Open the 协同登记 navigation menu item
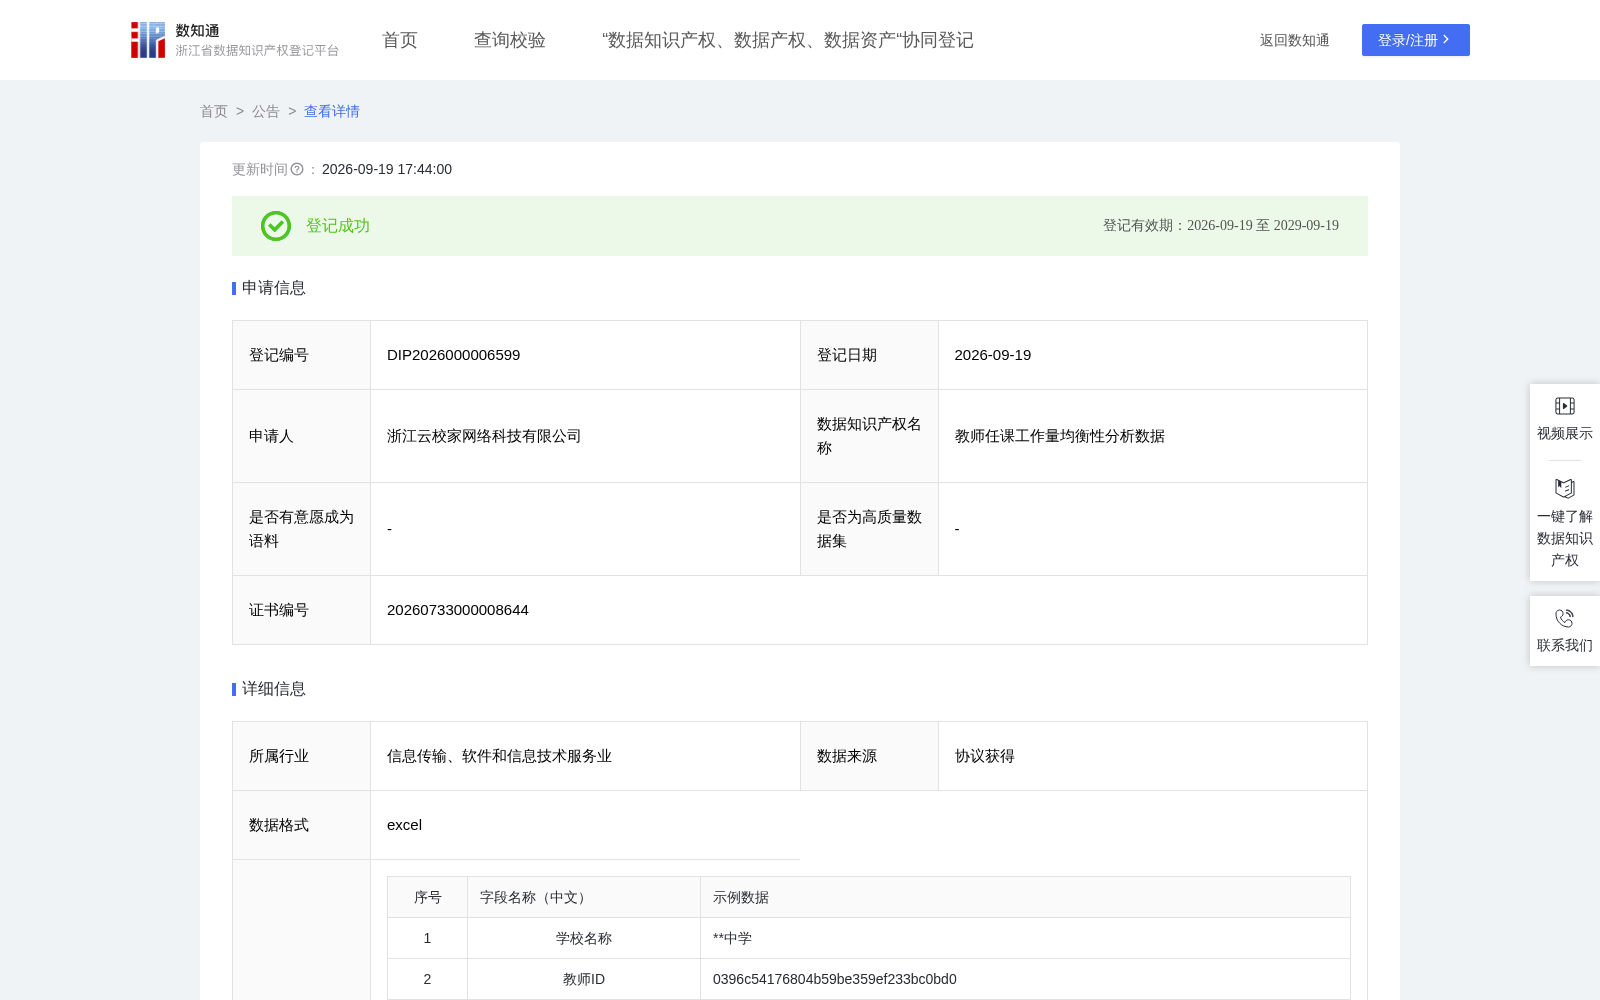The width and height of the screenshot is (1600, 1000). [788, 40]
